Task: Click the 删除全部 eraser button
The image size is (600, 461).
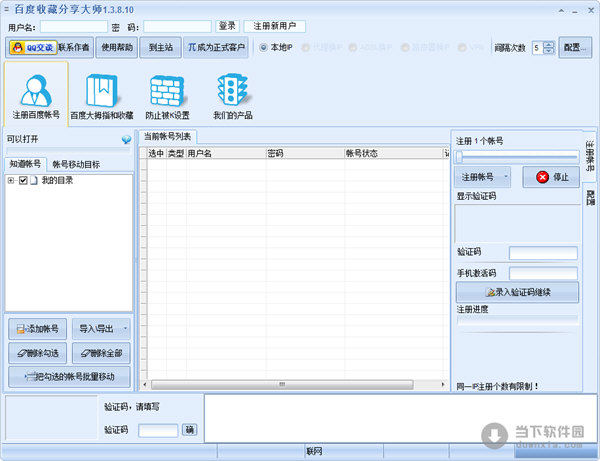Action: coord(101,353)
